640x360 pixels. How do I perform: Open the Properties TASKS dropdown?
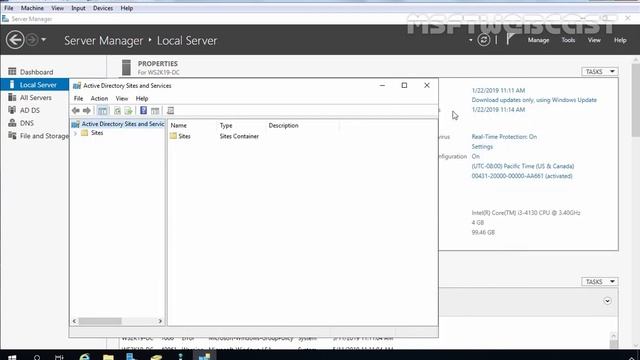click(x=600, y=71)
